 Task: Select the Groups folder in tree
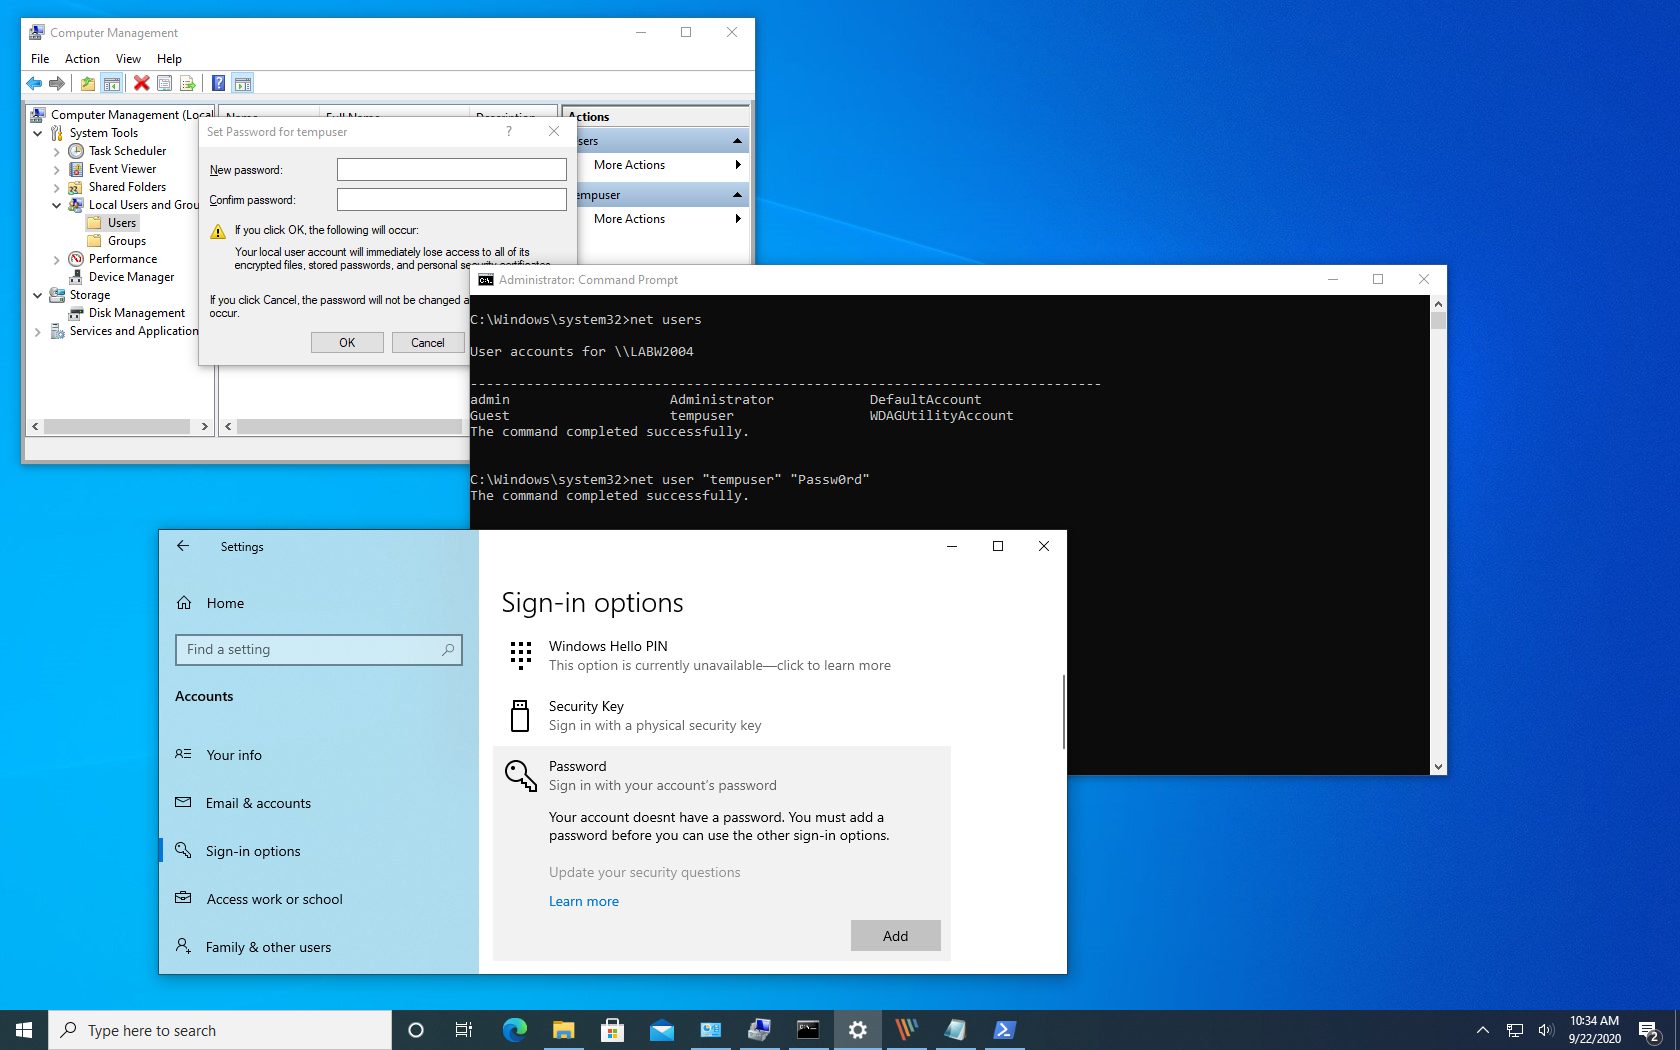coord(126,241)
